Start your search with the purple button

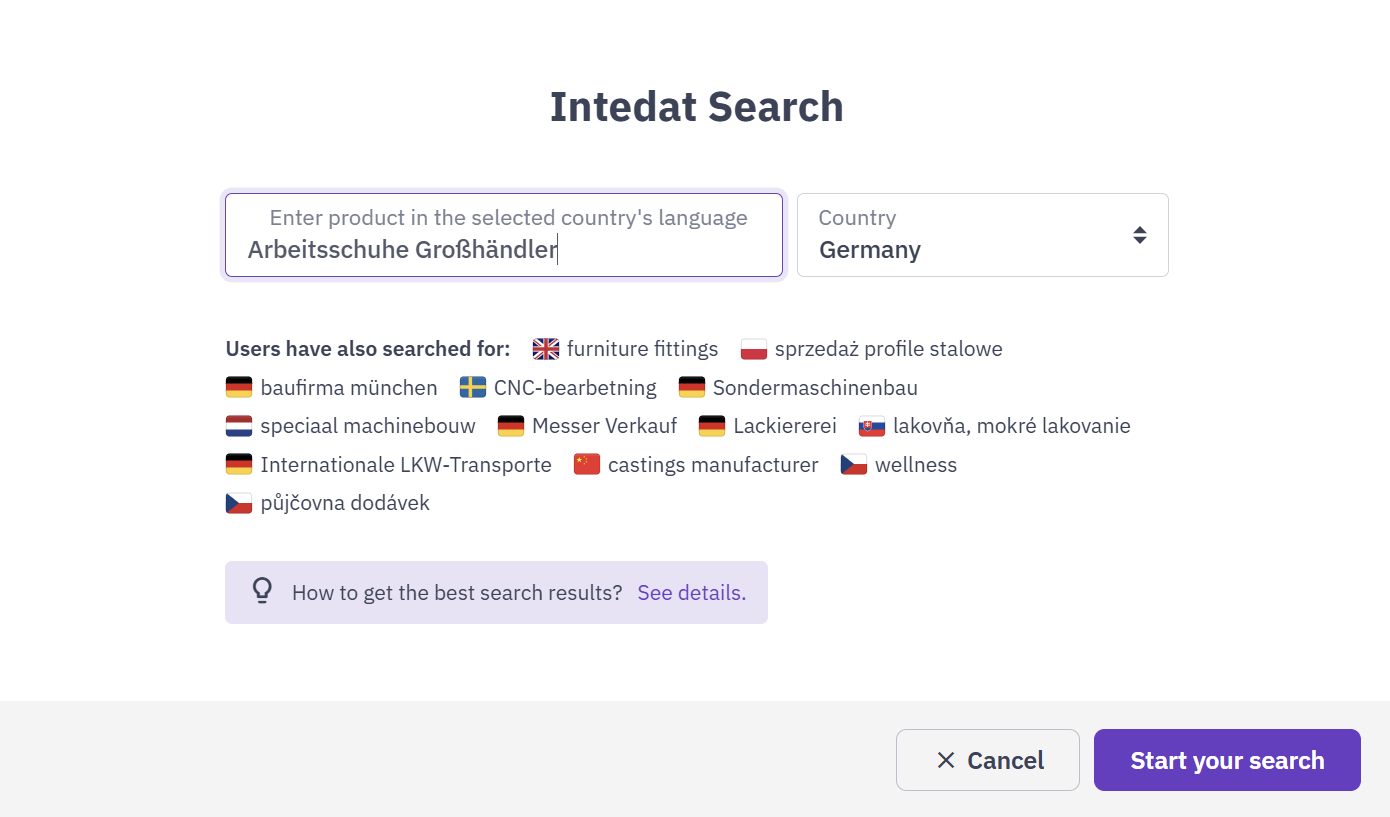[1227, 760]
